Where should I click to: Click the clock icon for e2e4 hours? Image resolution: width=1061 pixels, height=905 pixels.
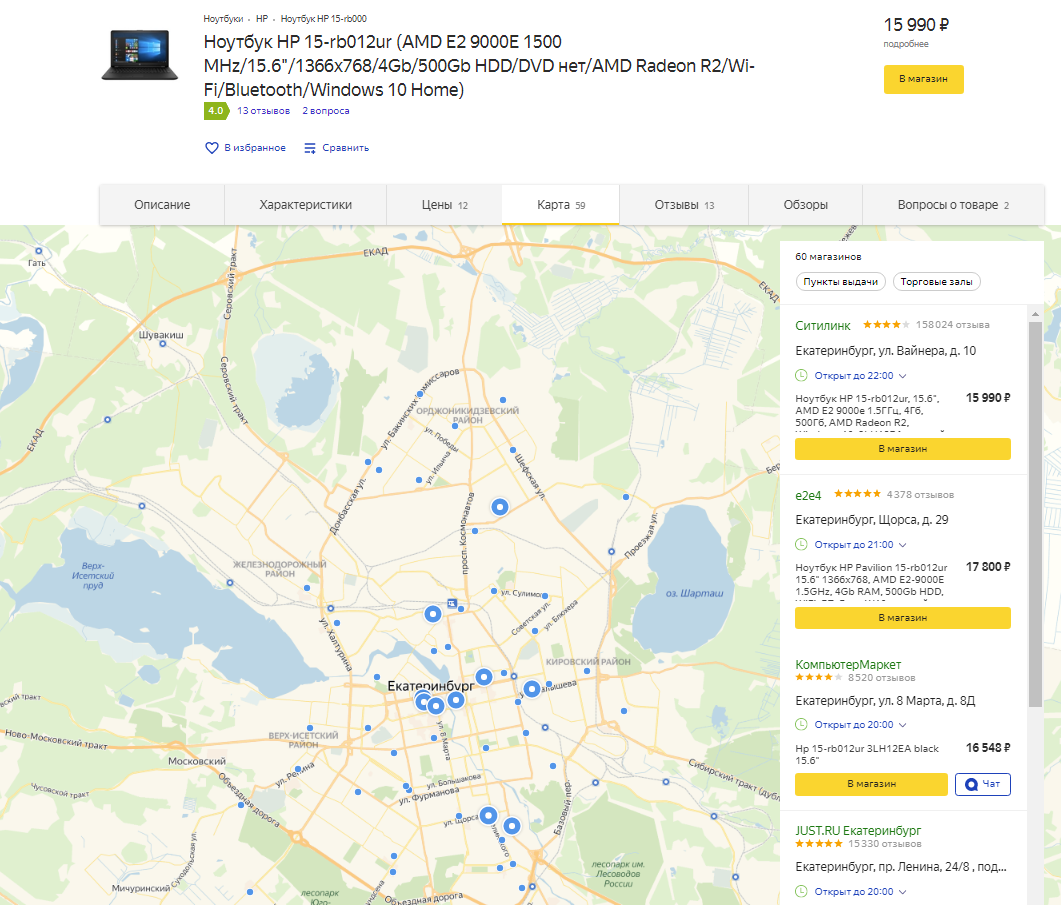(801, 544)
